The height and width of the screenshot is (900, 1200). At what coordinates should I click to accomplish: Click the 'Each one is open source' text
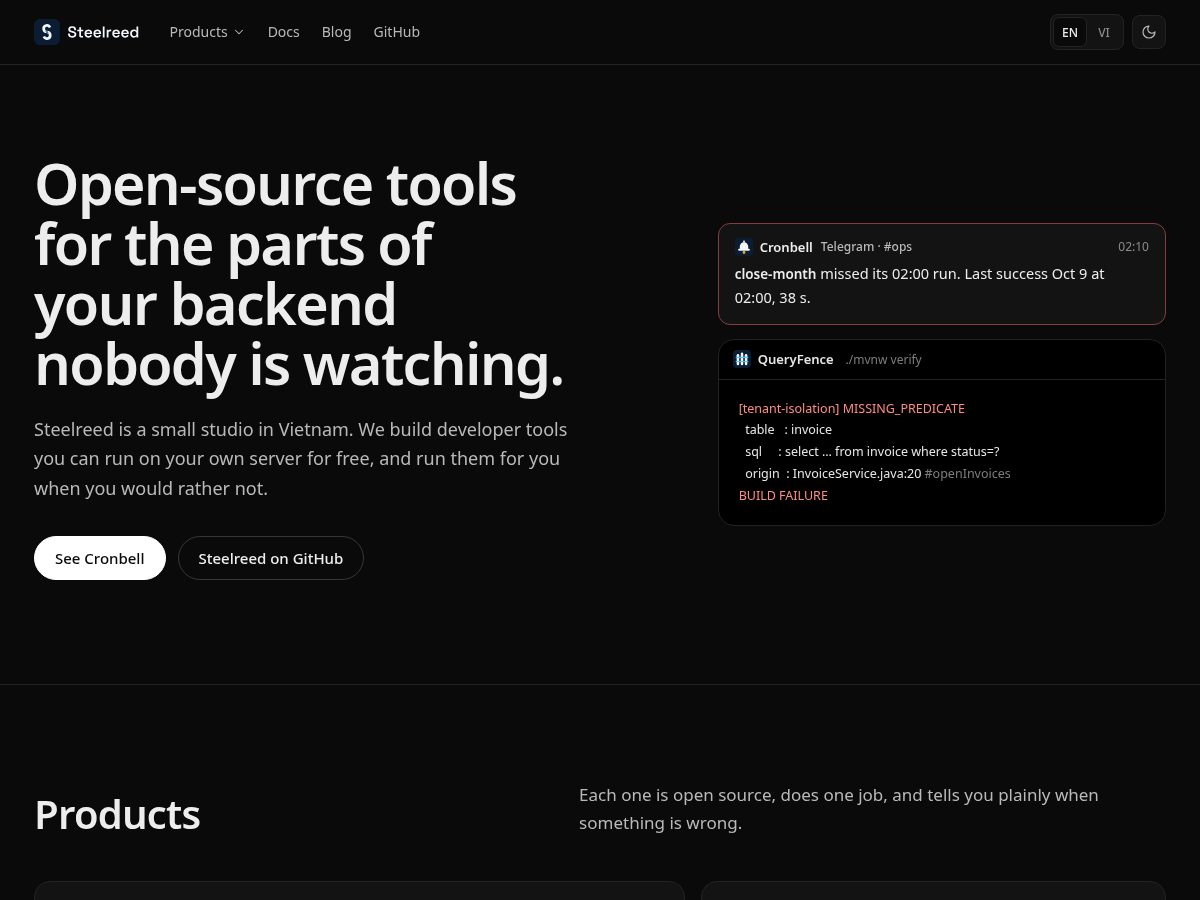839,809
